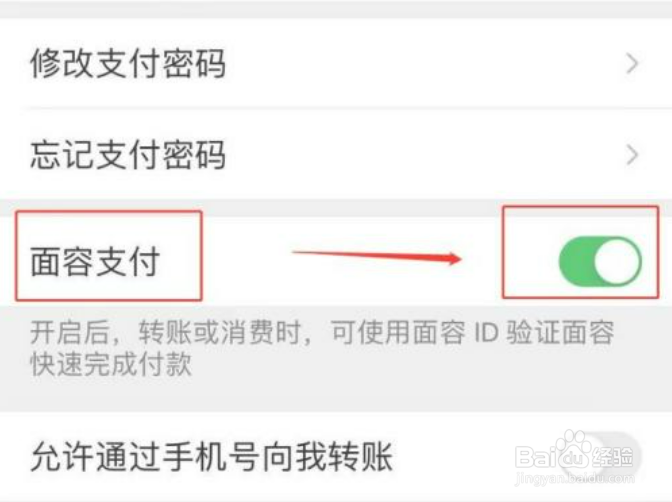
Task: Tap the 快速完成付款 description text
Action: pyautogui.click(x=111, y=364)
